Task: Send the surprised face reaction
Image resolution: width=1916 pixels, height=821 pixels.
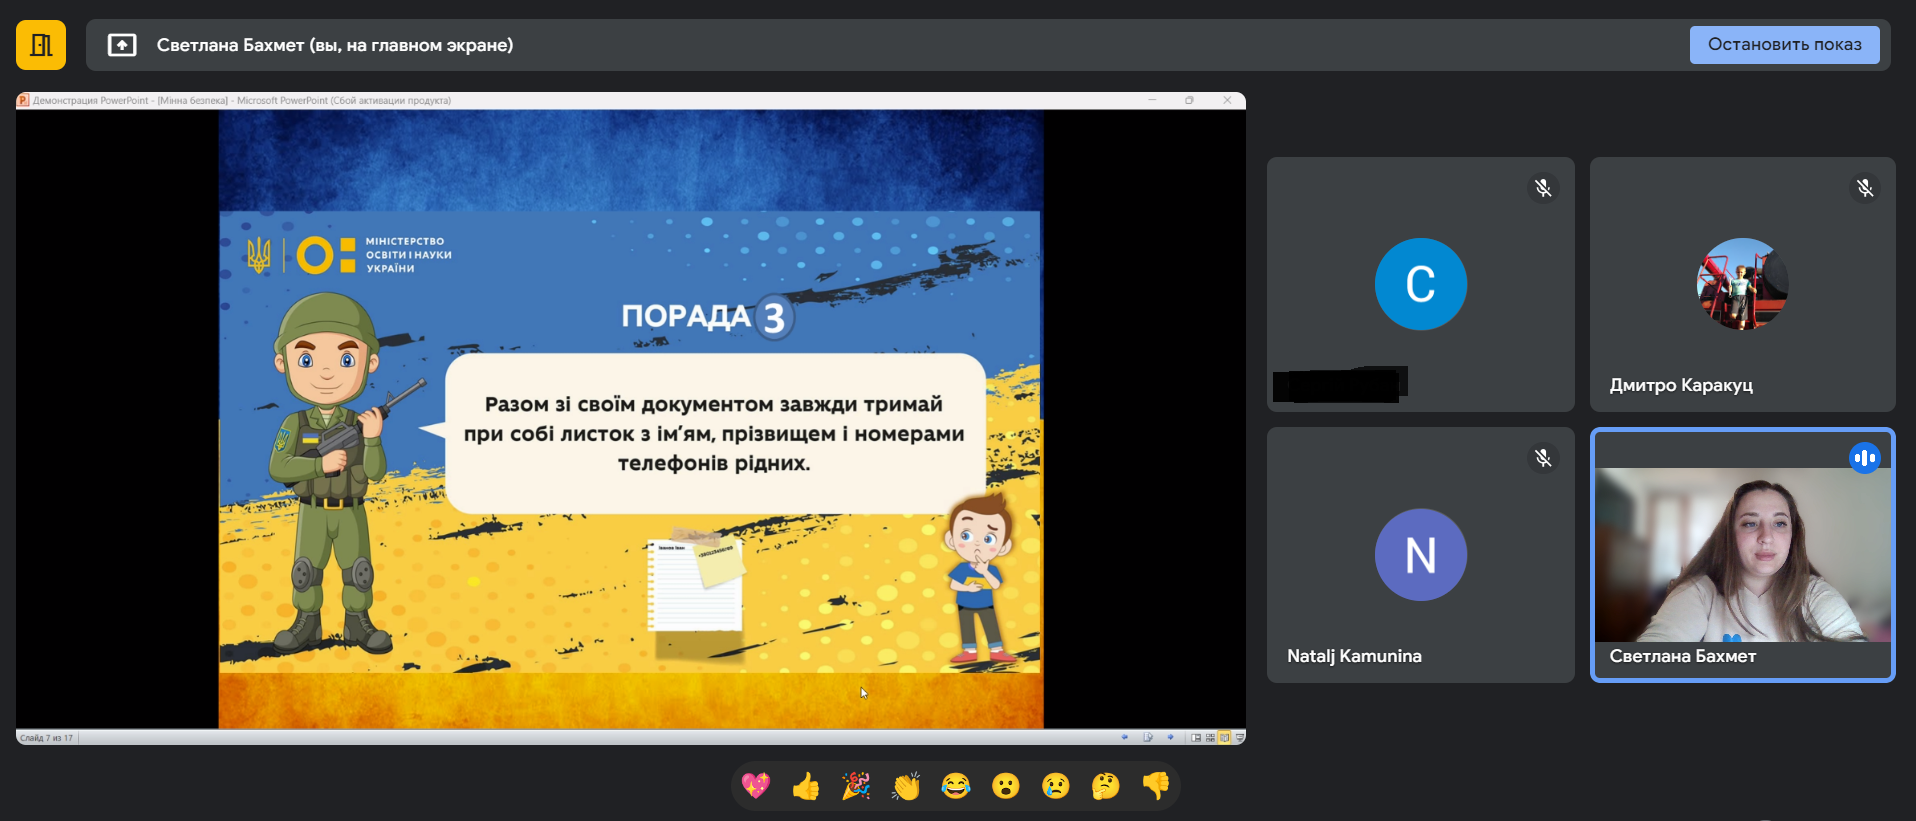Action: (1006, 786)
